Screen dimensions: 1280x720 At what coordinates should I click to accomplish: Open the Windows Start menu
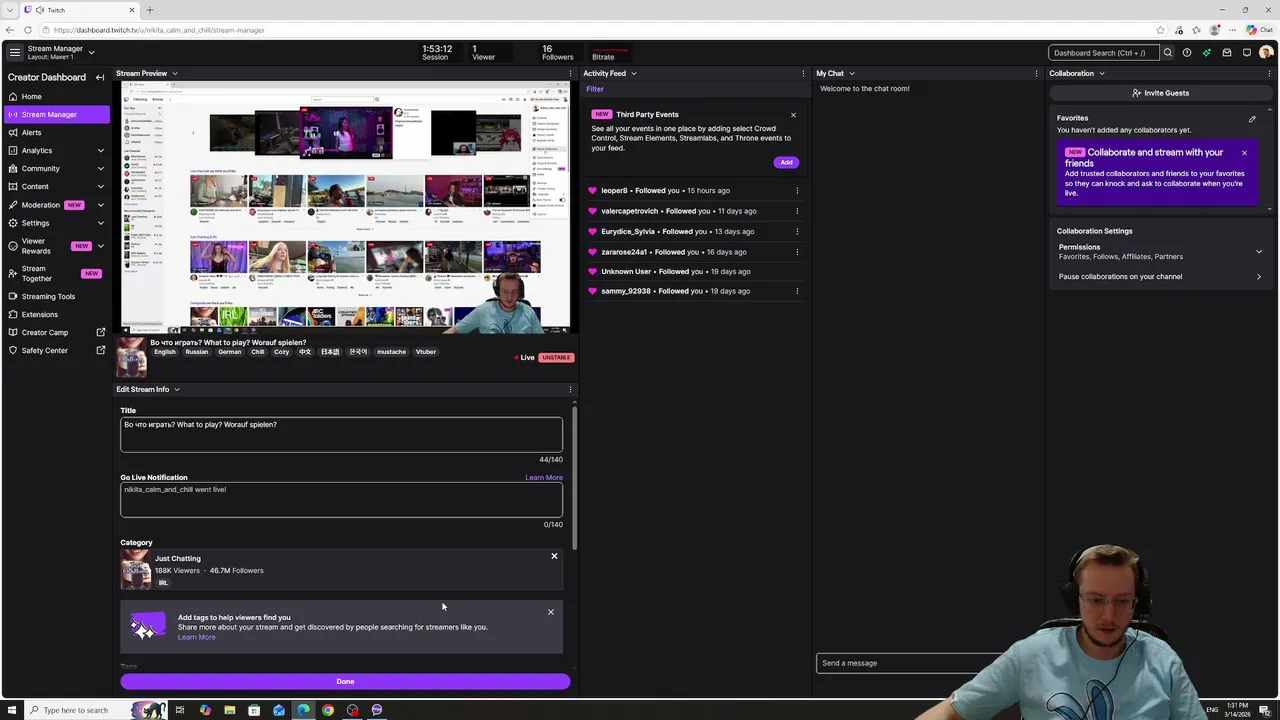point(12,710)
